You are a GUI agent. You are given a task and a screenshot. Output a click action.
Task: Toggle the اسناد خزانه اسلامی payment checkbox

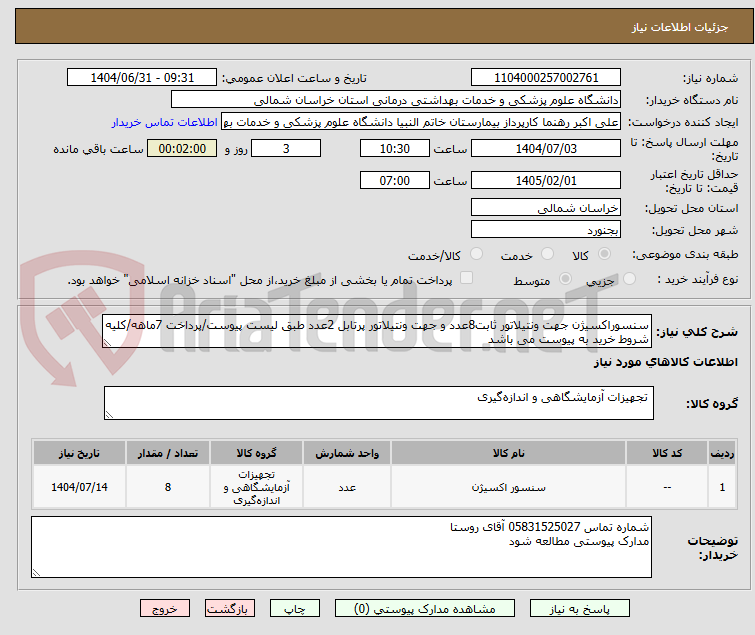pos(467,278)
